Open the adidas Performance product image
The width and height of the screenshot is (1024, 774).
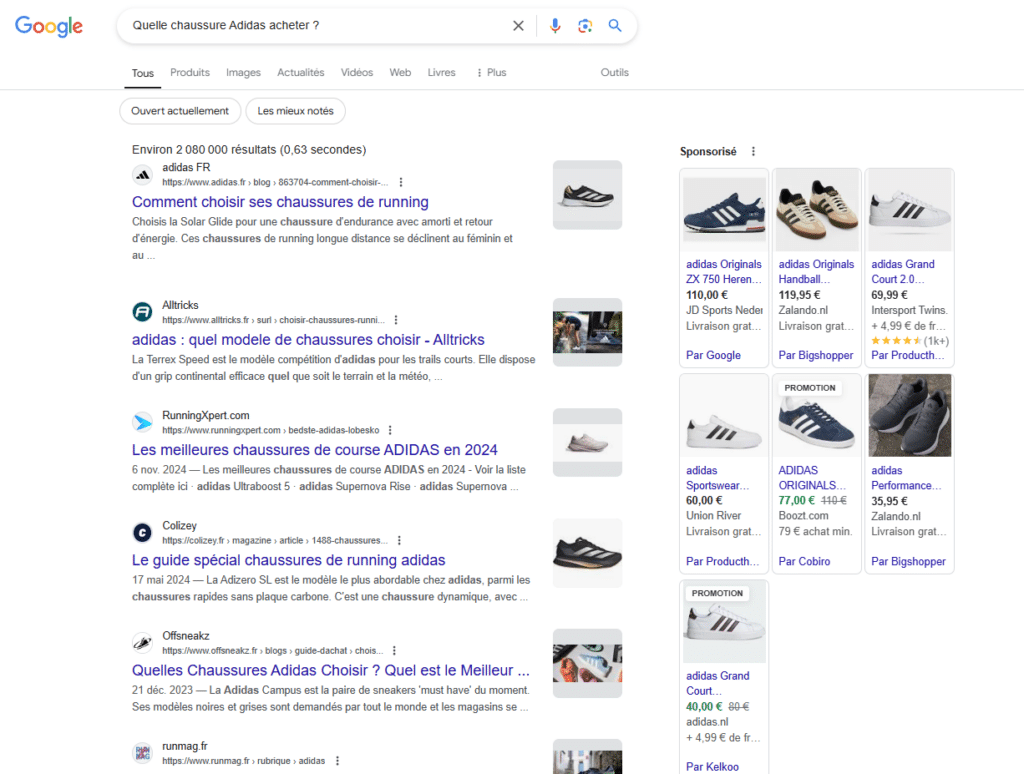tap(910, 415)
